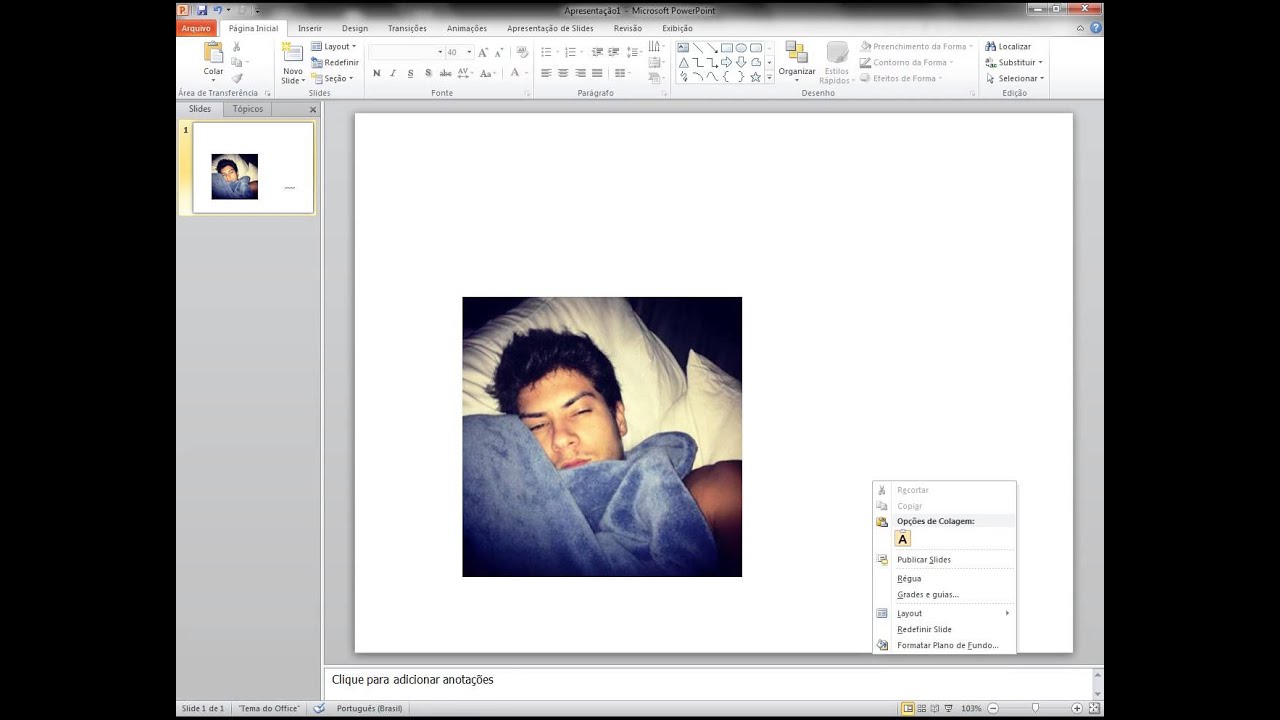
Task: Choose Publicar Slides in context menu
Action: pyautogui.click(x=944, y=560)
